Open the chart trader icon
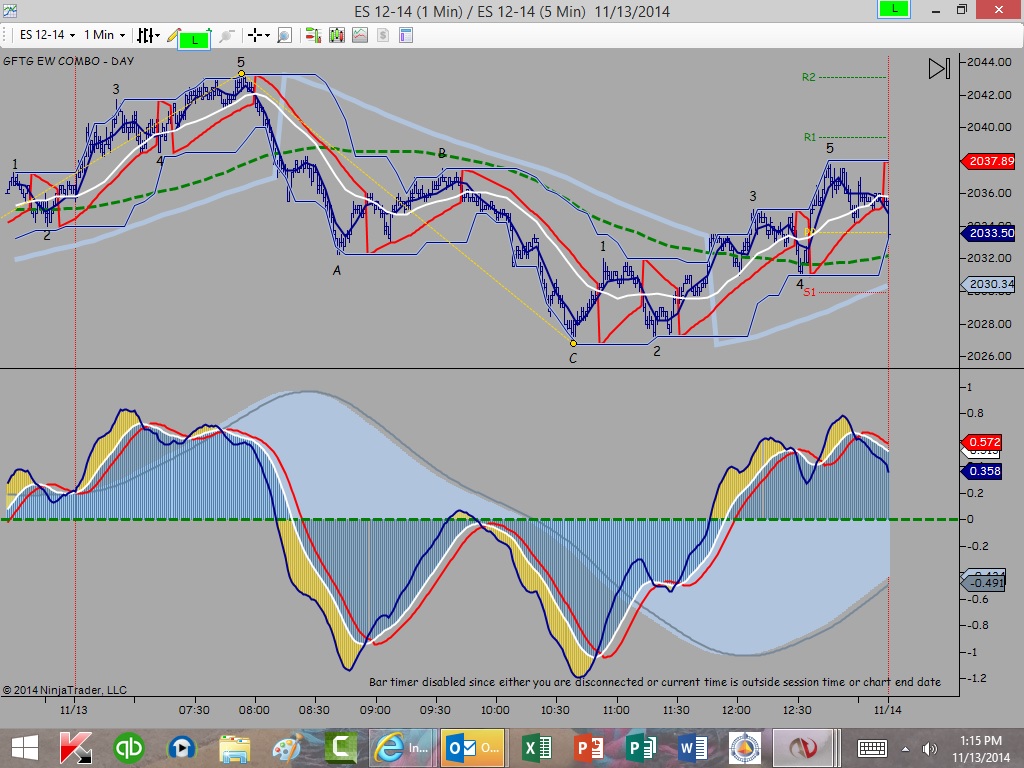This screenshot has height=768, width=1024. point(313,35)
